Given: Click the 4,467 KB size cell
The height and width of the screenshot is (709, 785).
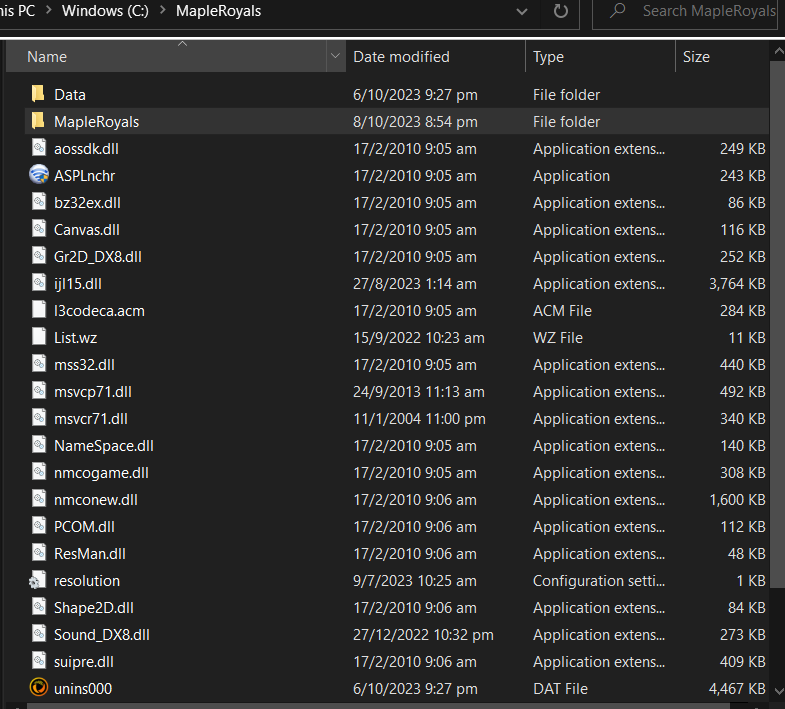Looking at the screenshot, I should [737, 688].
